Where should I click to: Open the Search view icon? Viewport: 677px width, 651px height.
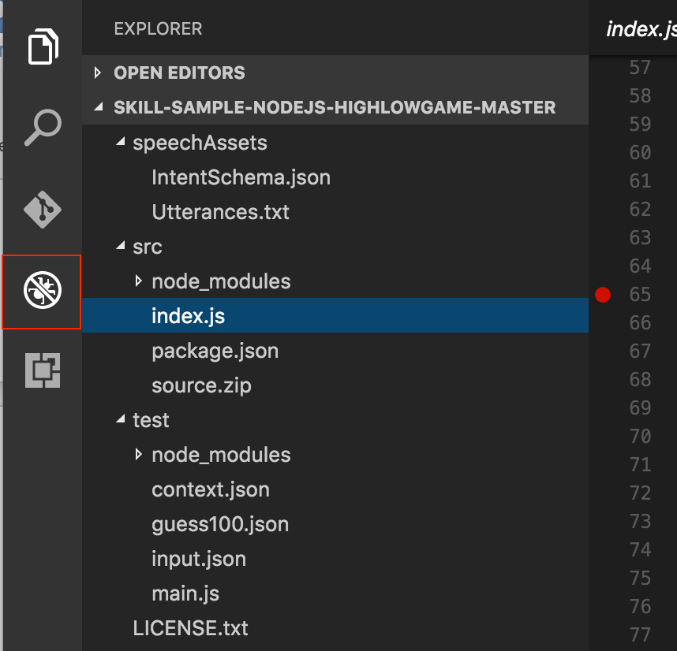coord(42,127)
